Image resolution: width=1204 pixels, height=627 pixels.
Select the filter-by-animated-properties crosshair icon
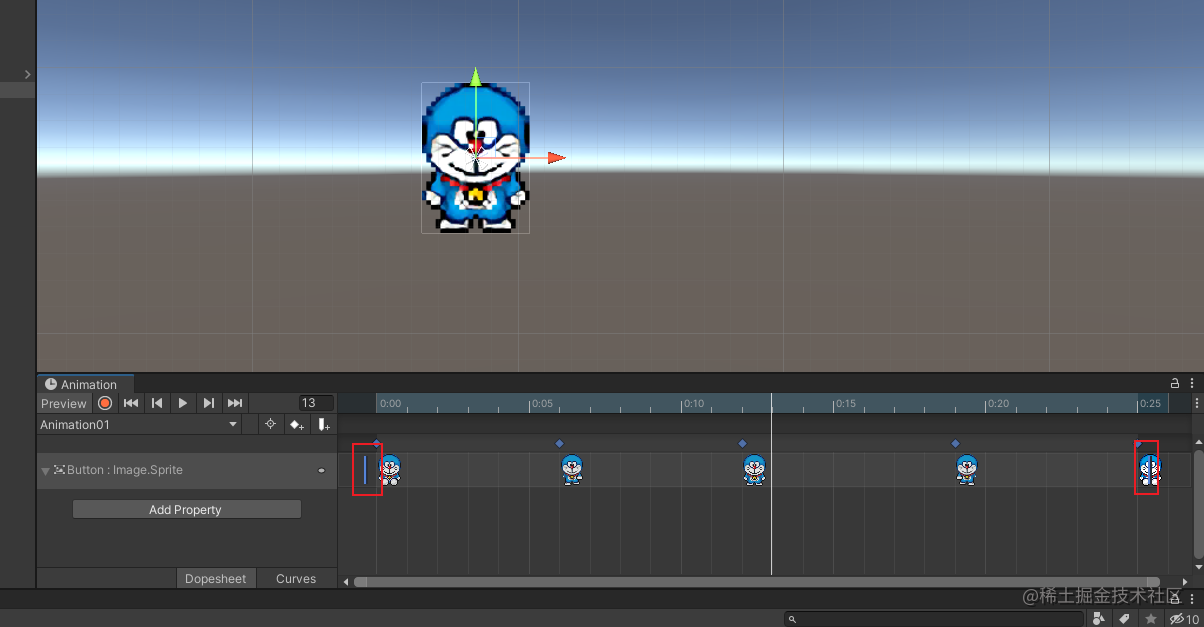coord(270,425)
